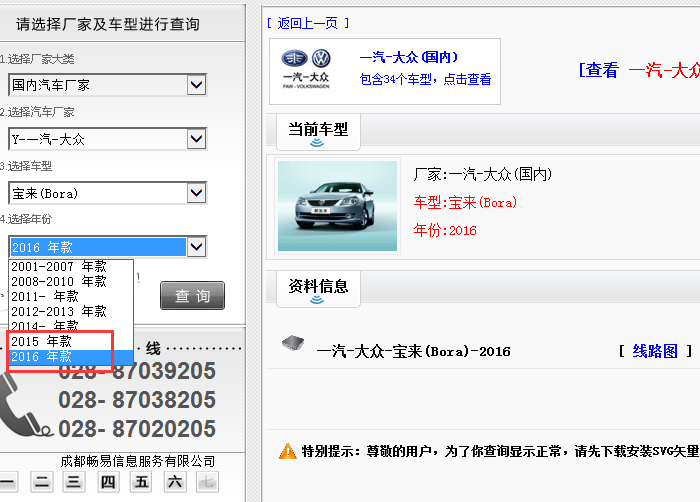Click the warning triangle icon
This screenshot has height=502, width=700.
[x=288, y=451]
